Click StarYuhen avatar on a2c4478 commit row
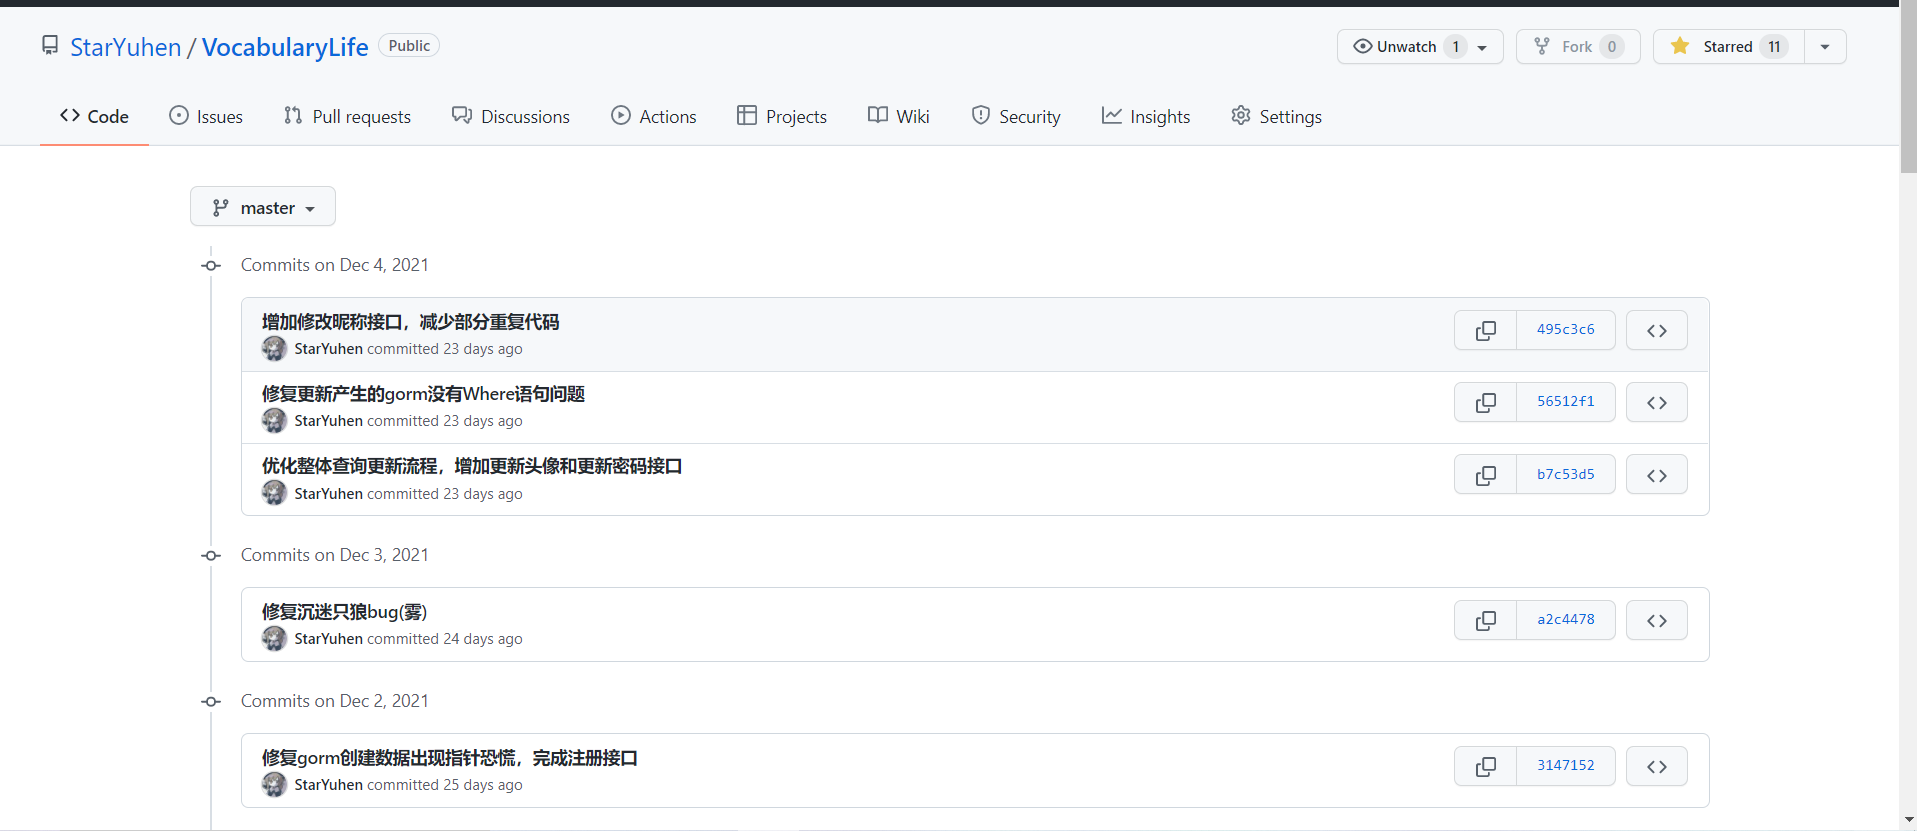Image resolution: width=1917 pixels, height=831 pixels. 274,639
